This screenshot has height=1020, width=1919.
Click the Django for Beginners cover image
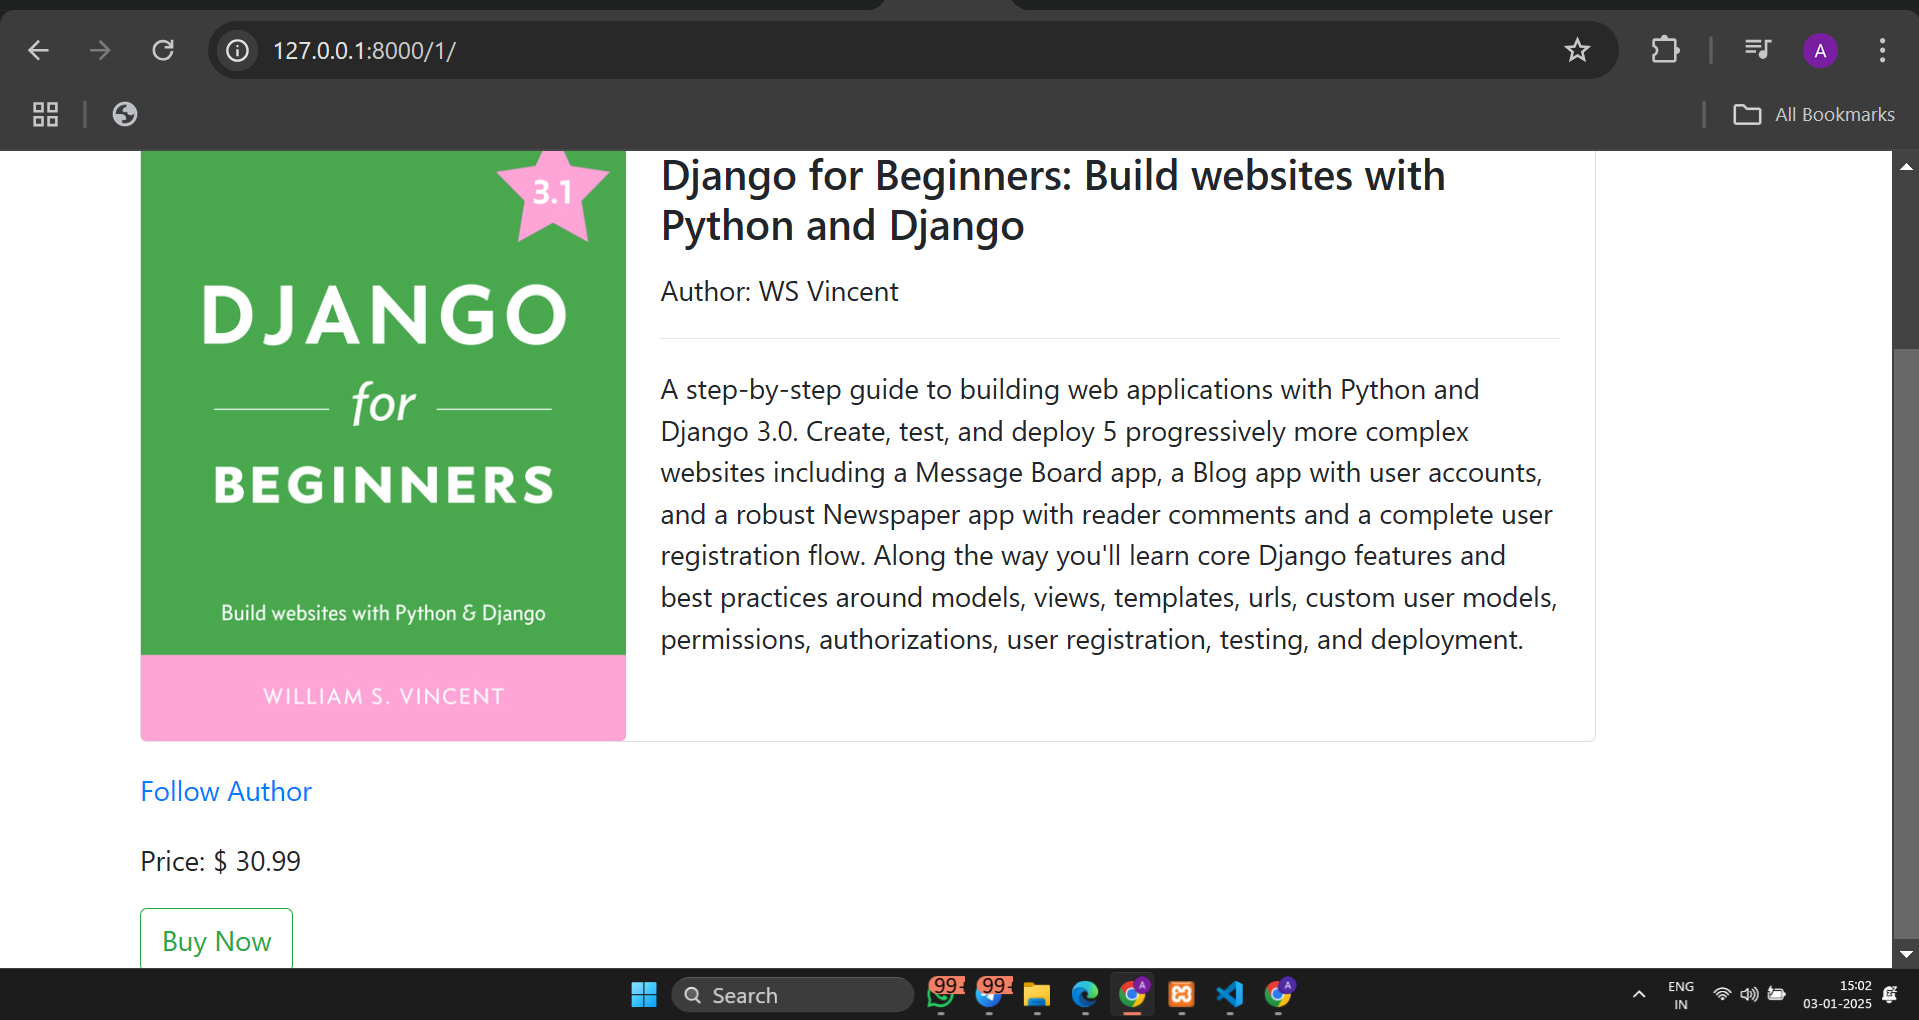click(383, 445)
